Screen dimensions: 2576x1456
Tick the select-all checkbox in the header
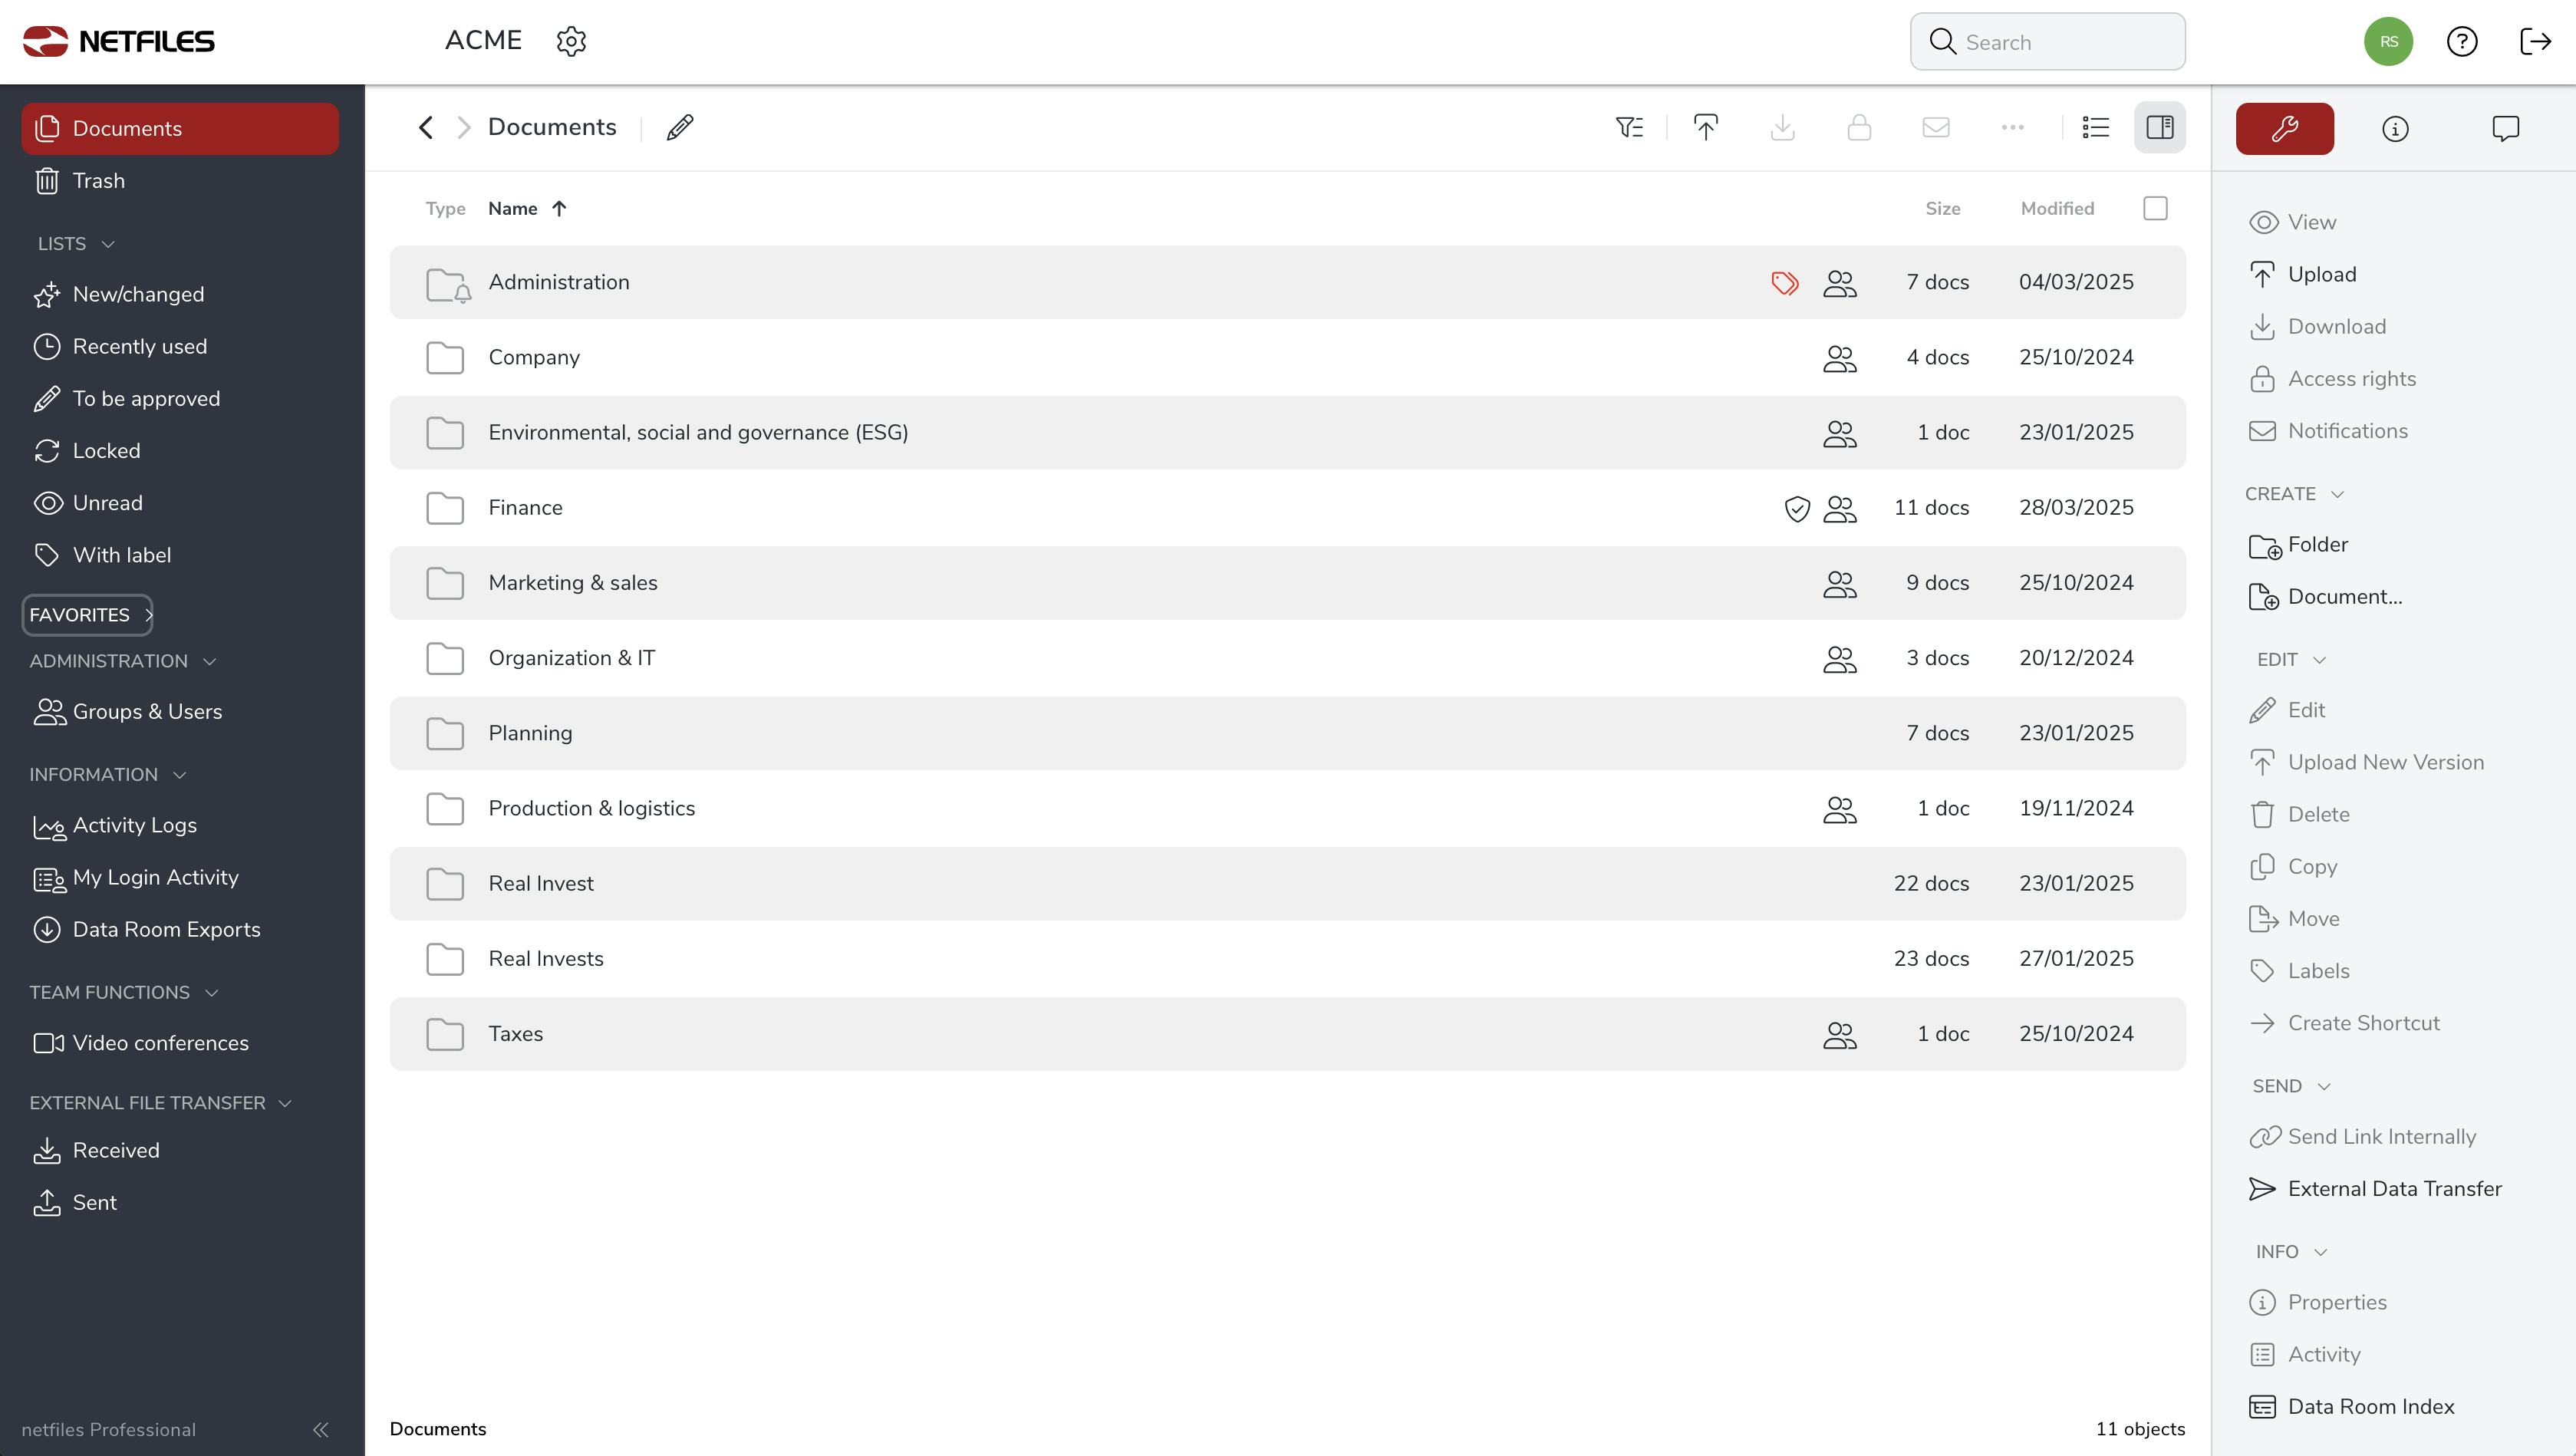(x=2155, y=208)
